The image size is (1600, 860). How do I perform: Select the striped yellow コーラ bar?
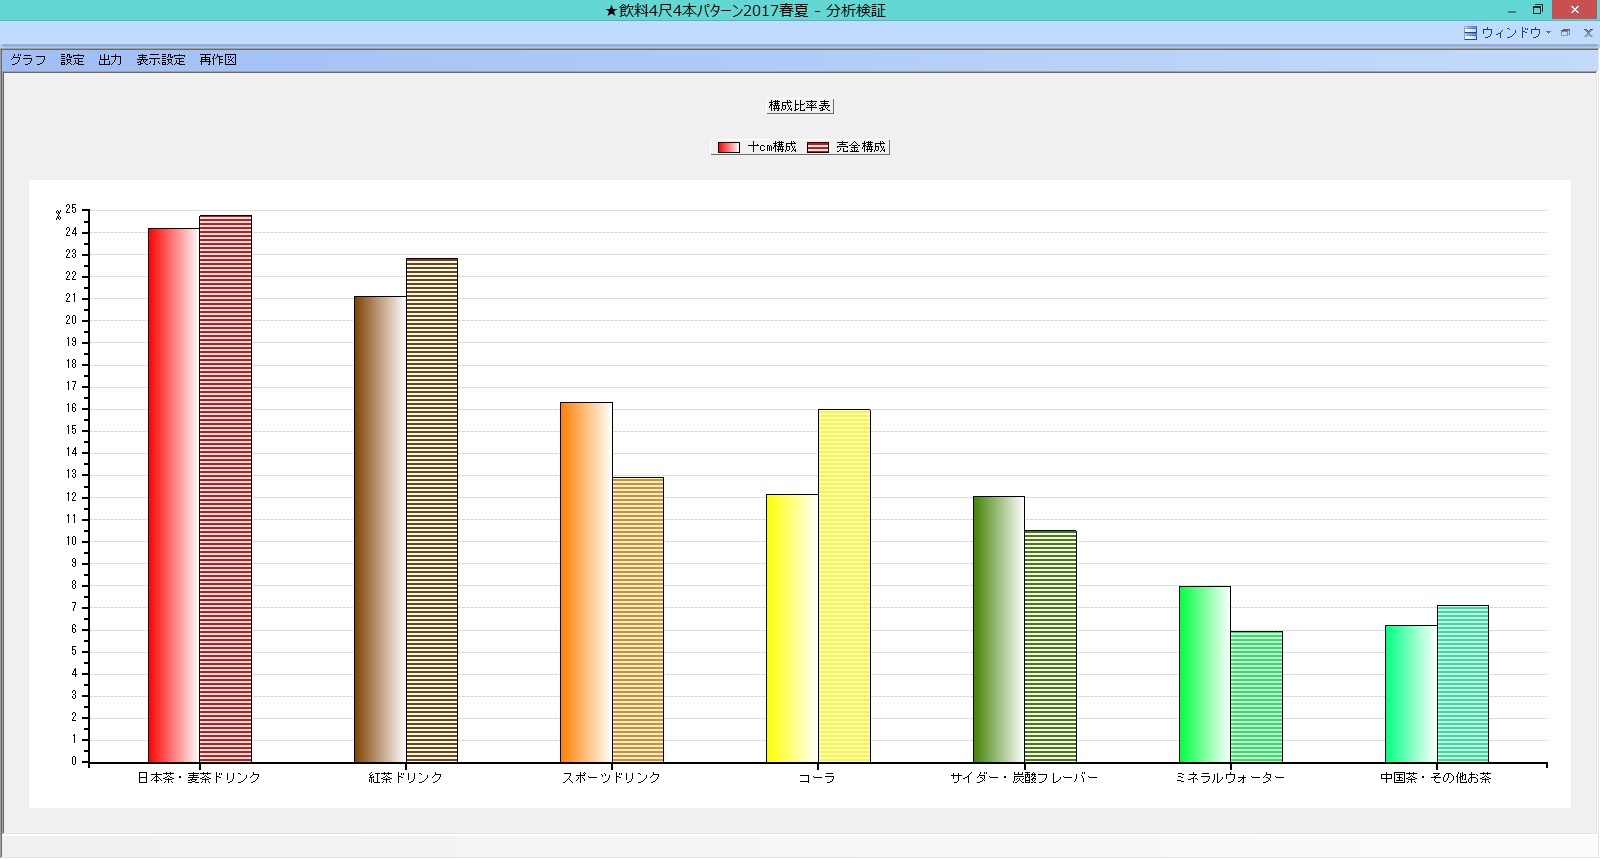click(844, 585)
